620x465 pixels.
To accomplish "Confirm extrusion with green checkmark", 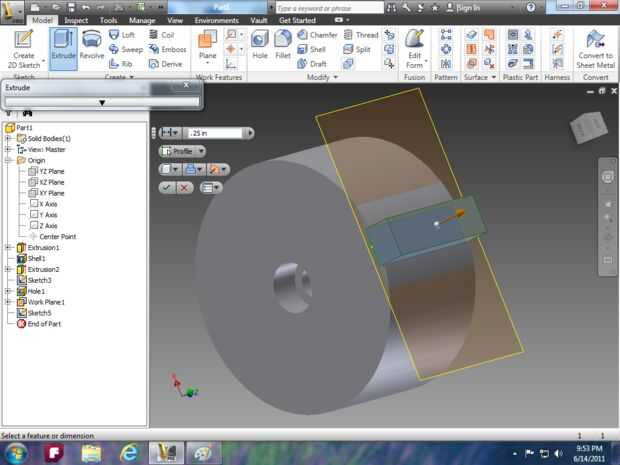I will pos(167,187).
